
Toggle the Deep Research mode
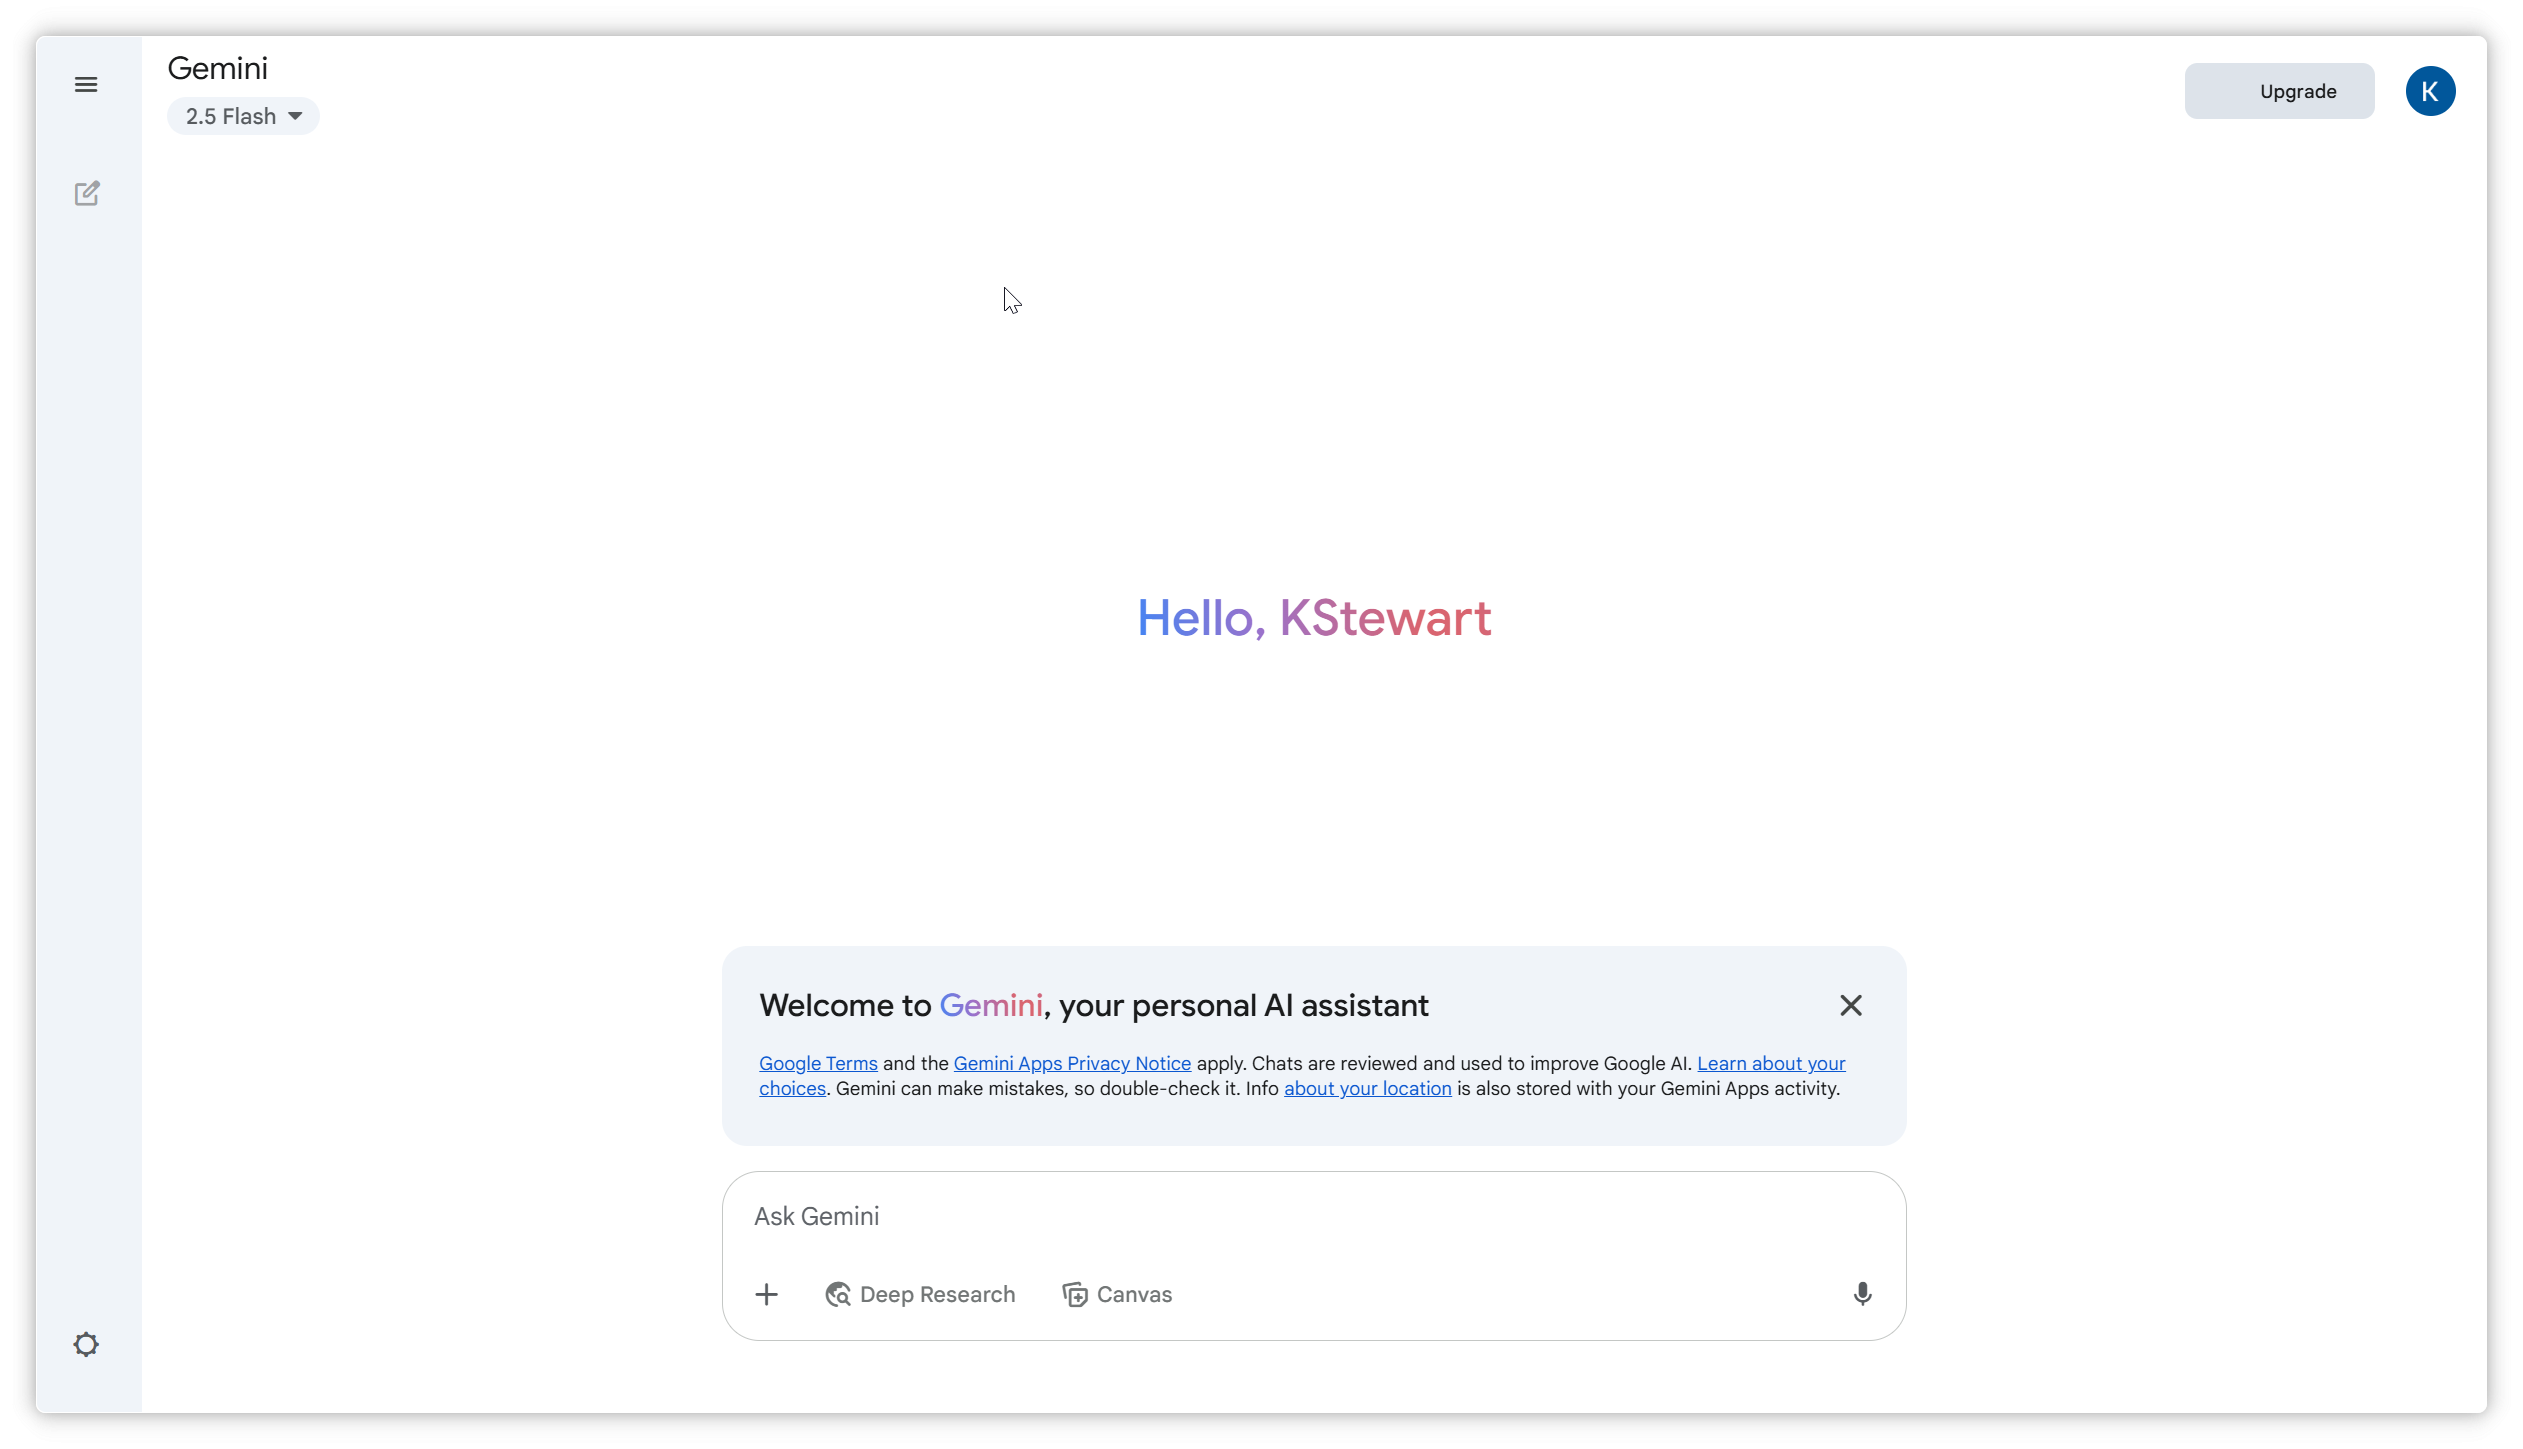[920, 1295]
